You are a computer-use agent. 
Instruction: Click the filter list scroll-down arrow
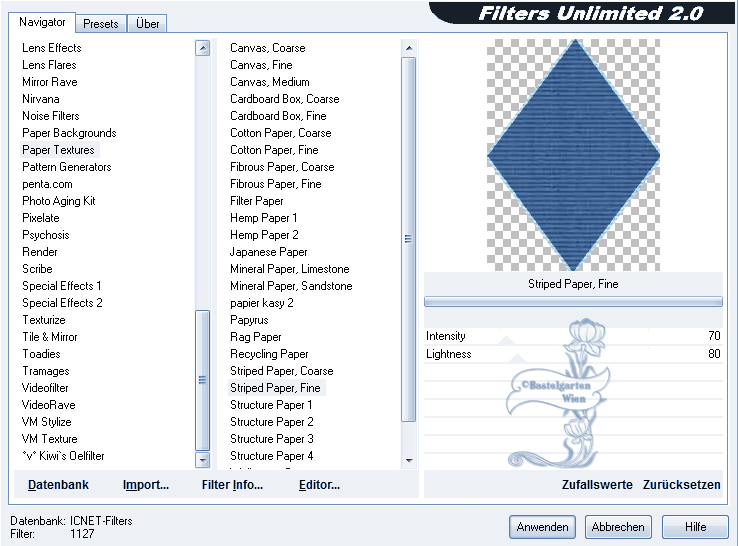coord(409,460)
